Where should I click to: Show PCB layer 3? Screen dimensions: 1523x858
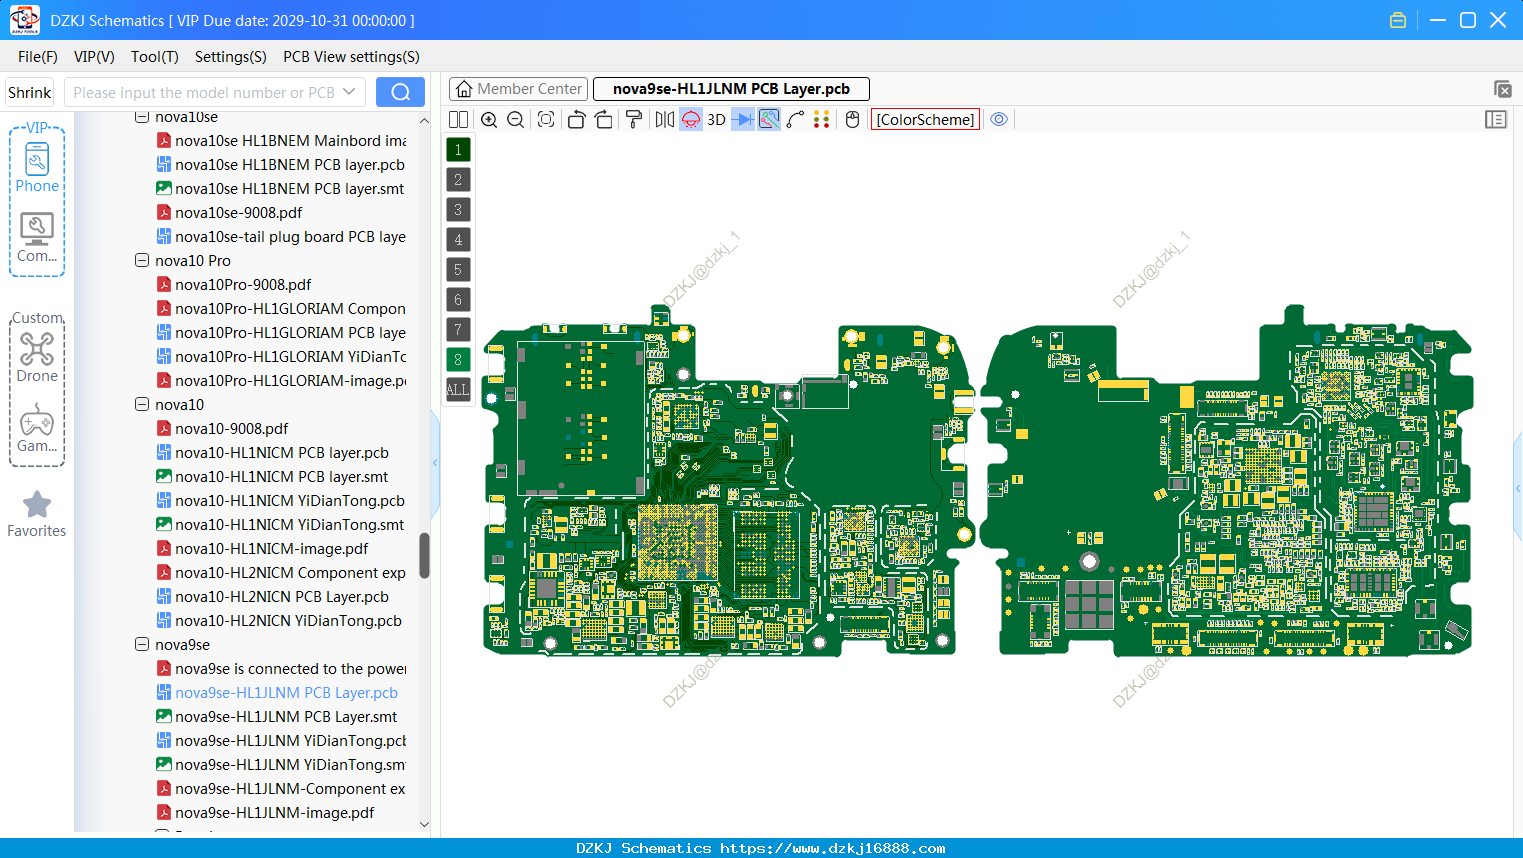458,210
